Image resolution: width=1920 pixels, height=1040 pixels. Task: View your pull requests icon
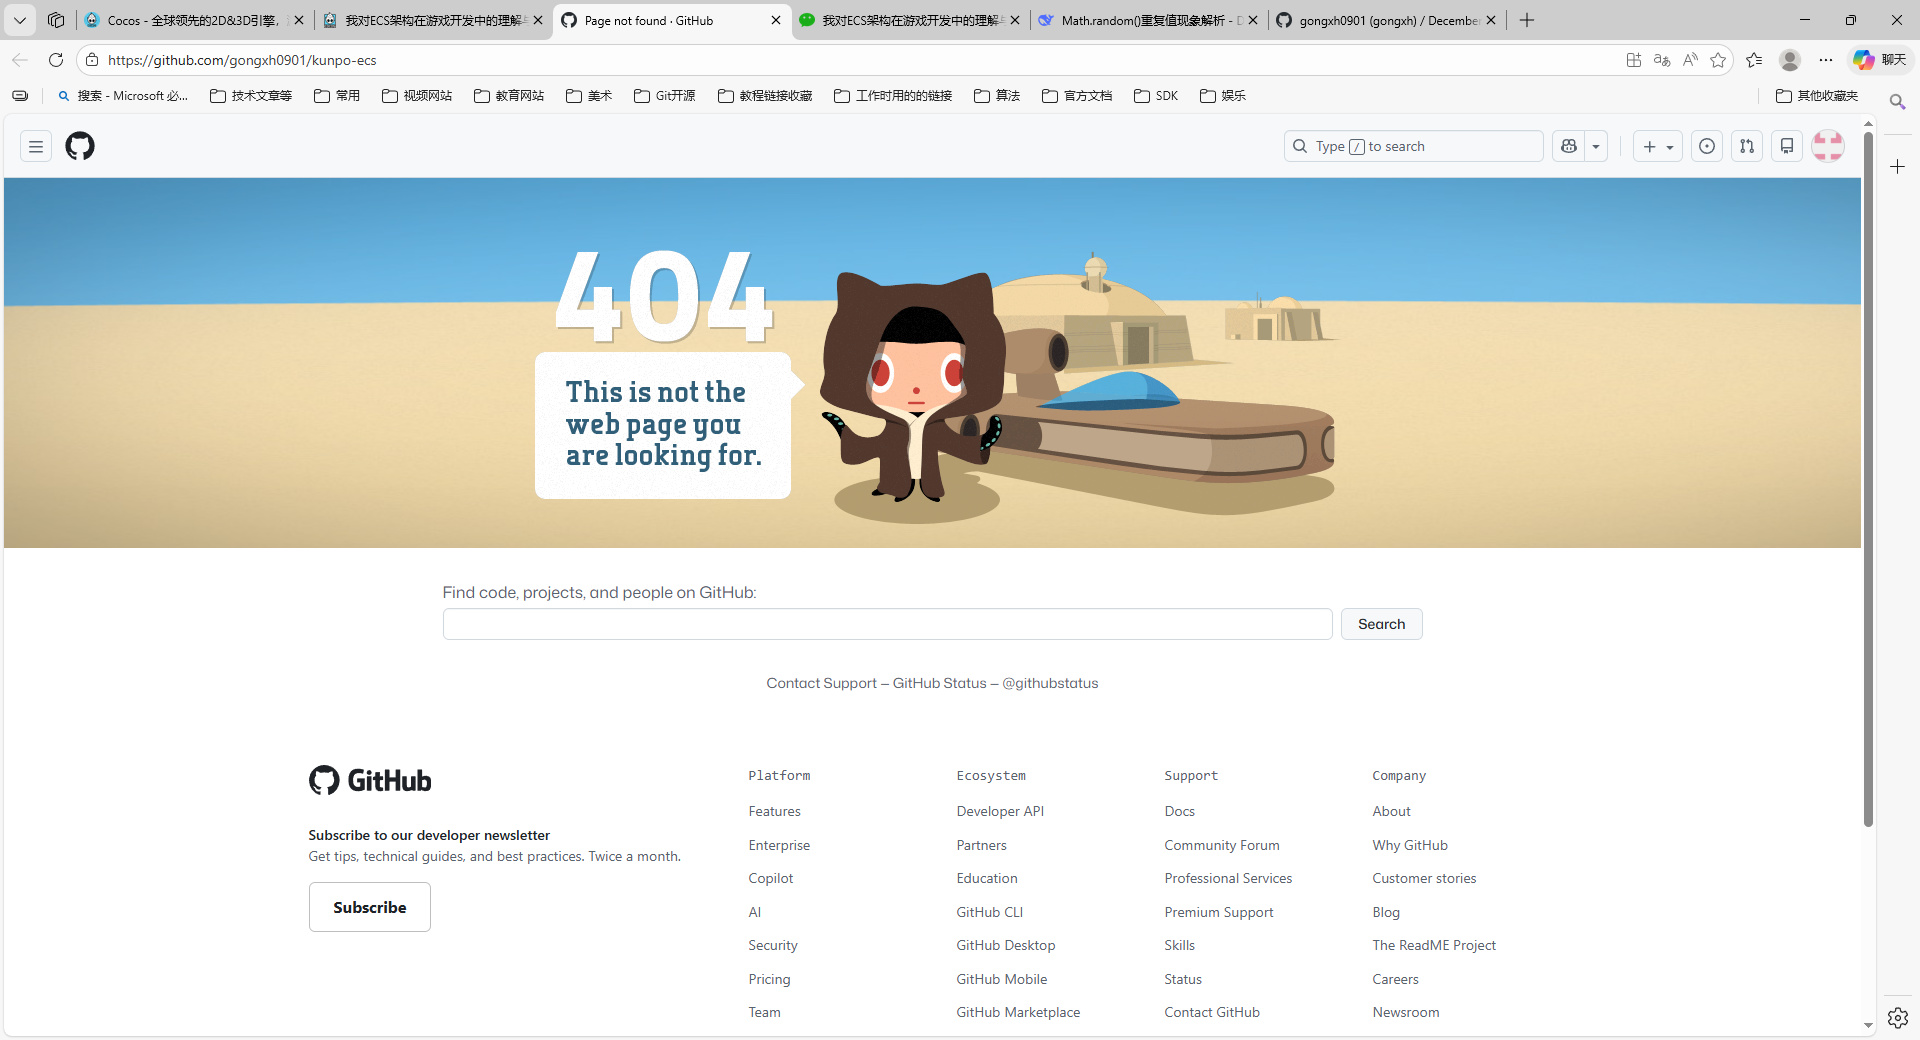pyautogui.click(x=1747, y=147)
